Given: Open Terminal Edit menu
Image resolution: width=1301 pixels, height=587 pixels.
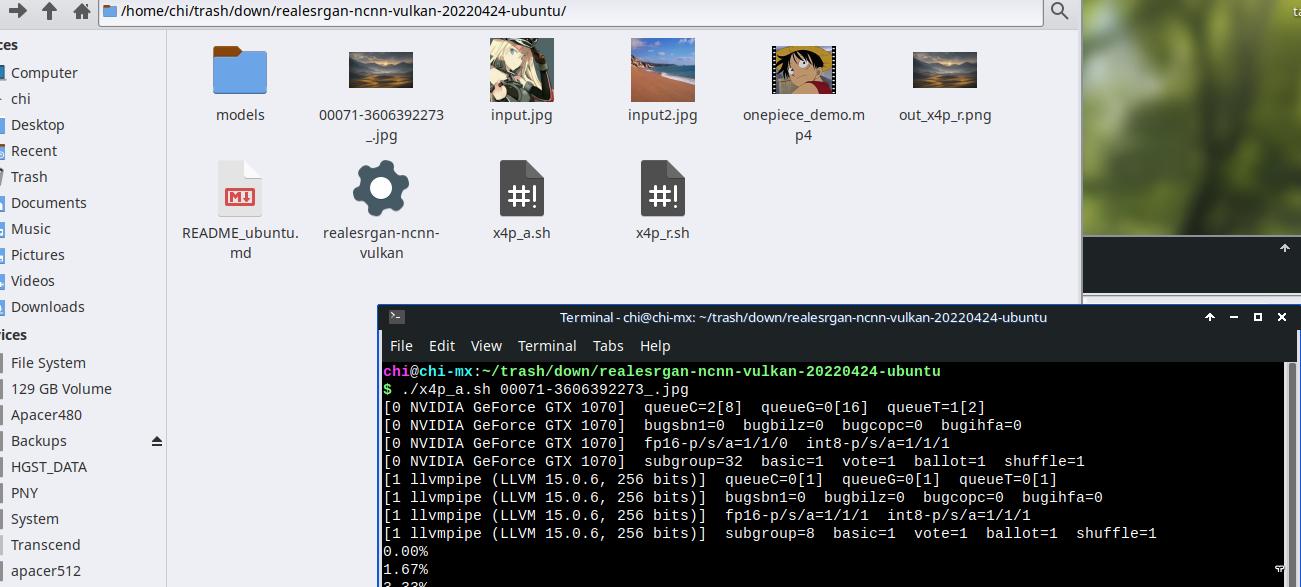Looking at the screenshot, I should click(x=442, y=346).
